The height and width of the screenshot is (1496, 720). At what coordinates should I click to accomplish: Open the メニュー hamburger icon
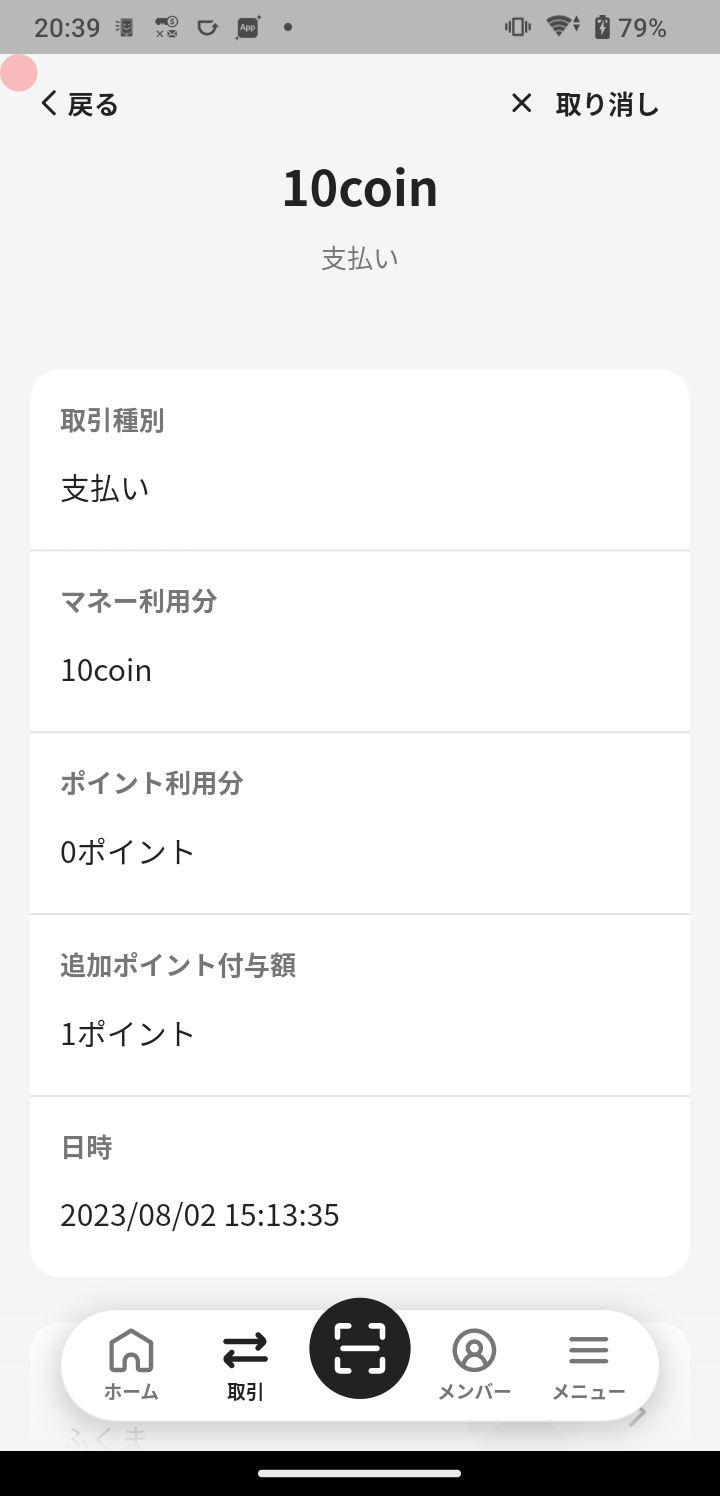588,1350
